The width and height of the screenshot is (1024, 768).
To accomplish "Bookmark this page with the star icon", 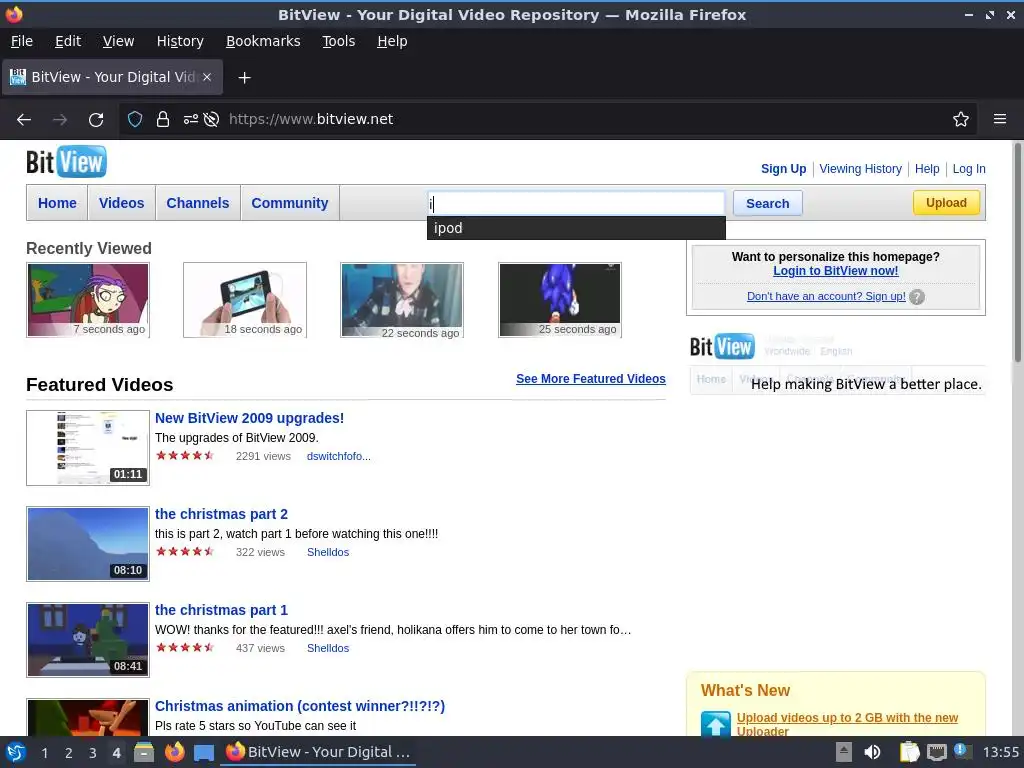I will [x=961, y=120].
